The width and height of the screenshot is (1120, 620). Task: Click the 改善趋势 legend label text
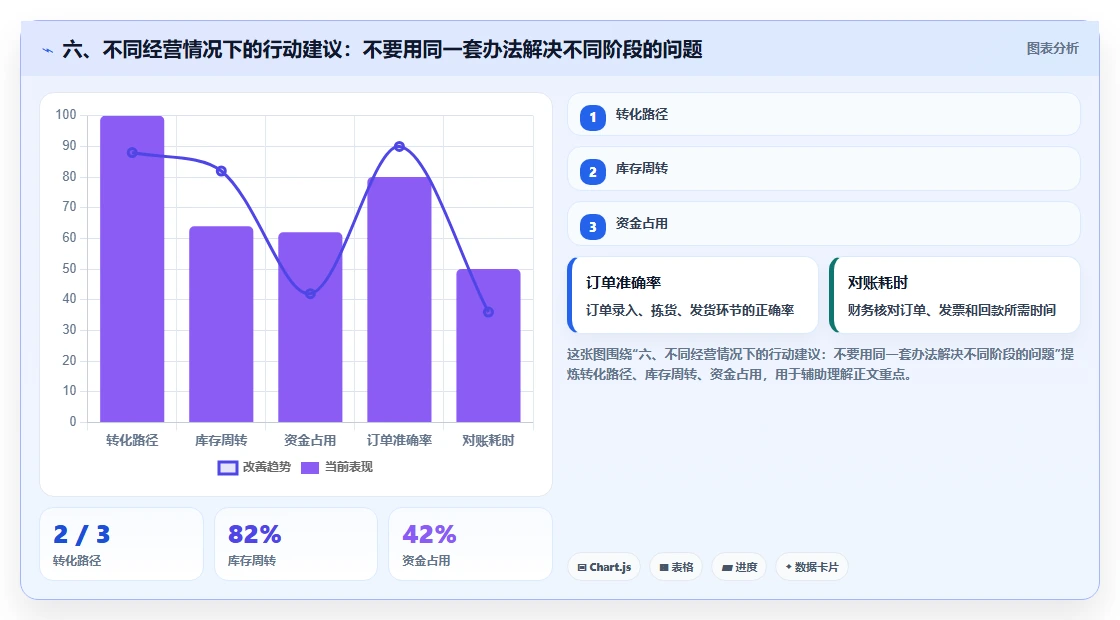tap(267, 467)
